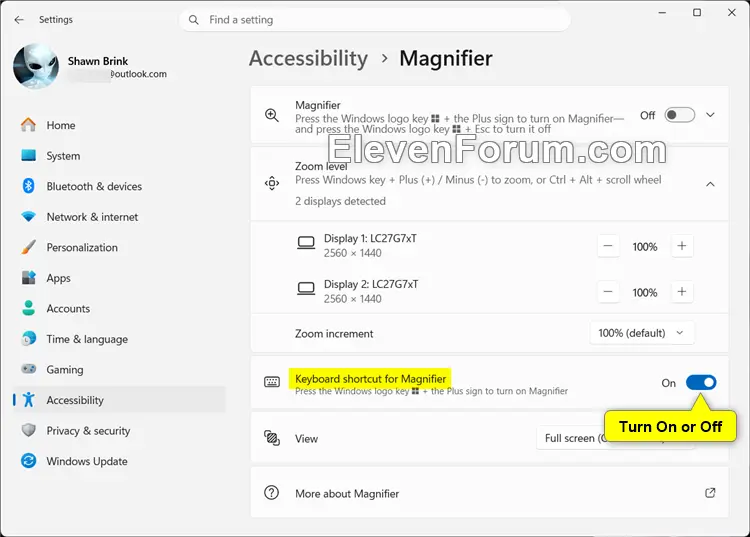Open Network & internet label
Screen dimensions: 750x537
pos(92,217)
